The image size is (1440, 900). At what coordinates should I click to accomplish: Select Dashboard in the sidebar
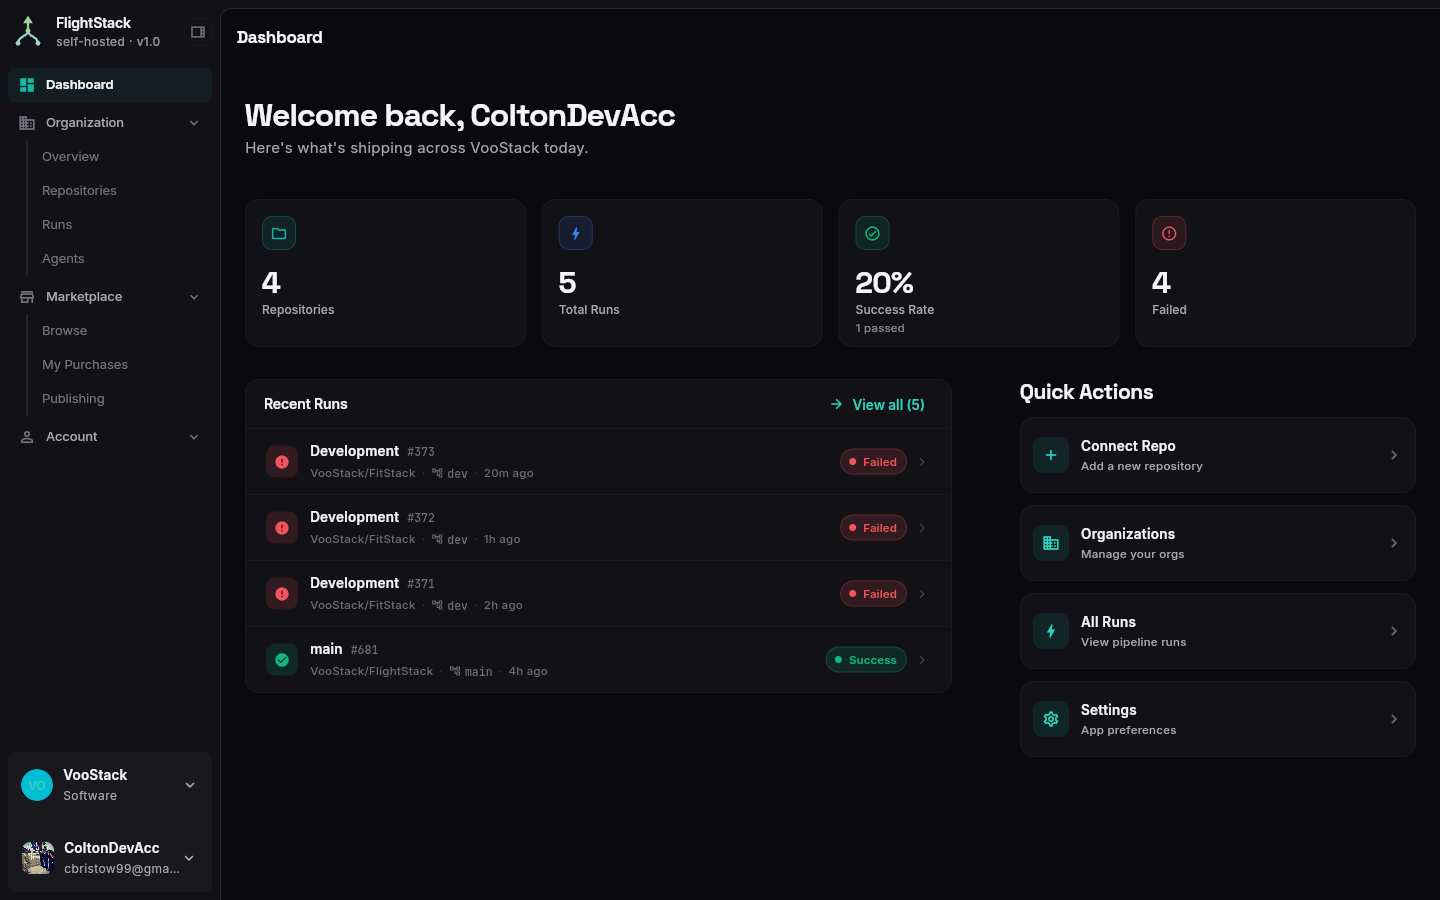(x=110, y=85)
